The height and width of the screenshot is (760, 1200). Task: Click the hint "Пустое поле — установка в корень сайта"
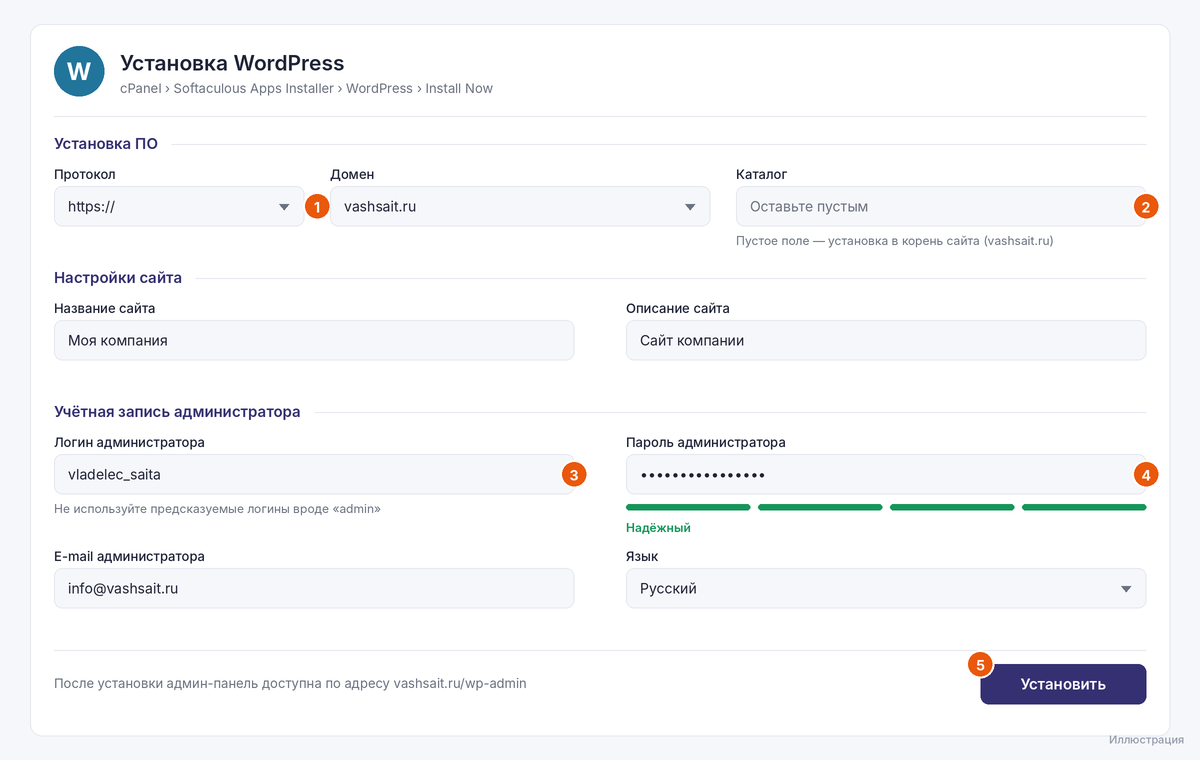click(895, 241)
